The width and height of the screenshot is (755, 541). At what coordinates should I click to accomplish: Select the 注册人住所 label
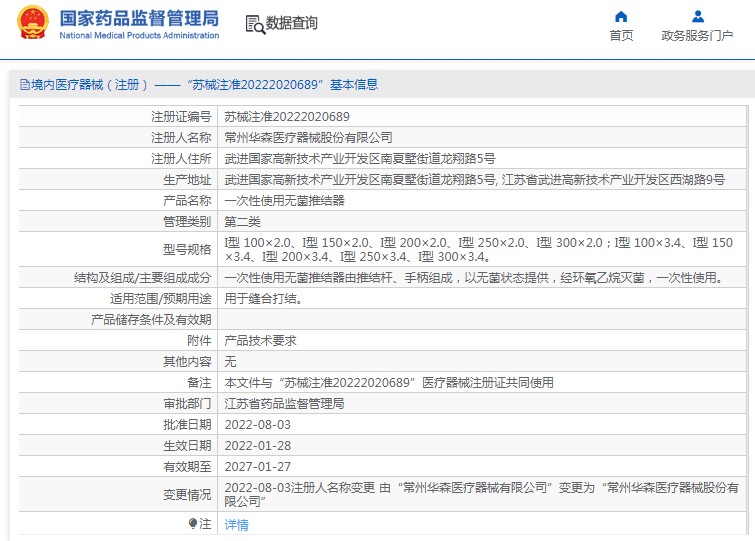coord(181,158)
